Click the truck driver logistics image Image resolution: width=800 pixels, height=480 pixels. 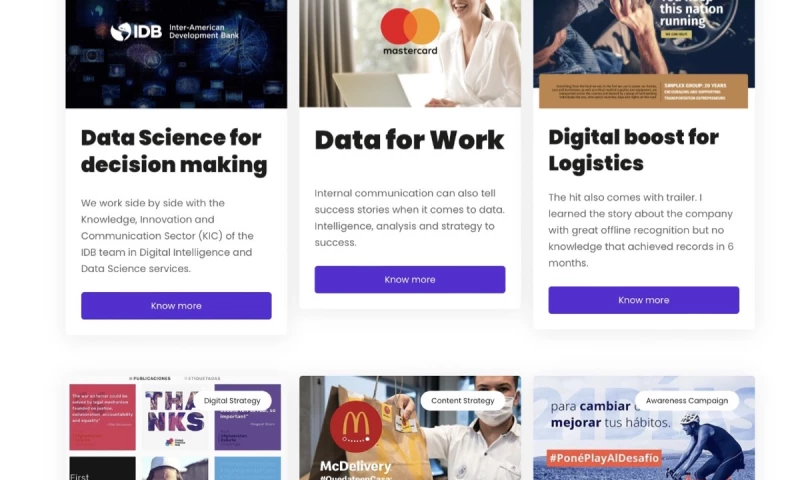pos(644,54)
